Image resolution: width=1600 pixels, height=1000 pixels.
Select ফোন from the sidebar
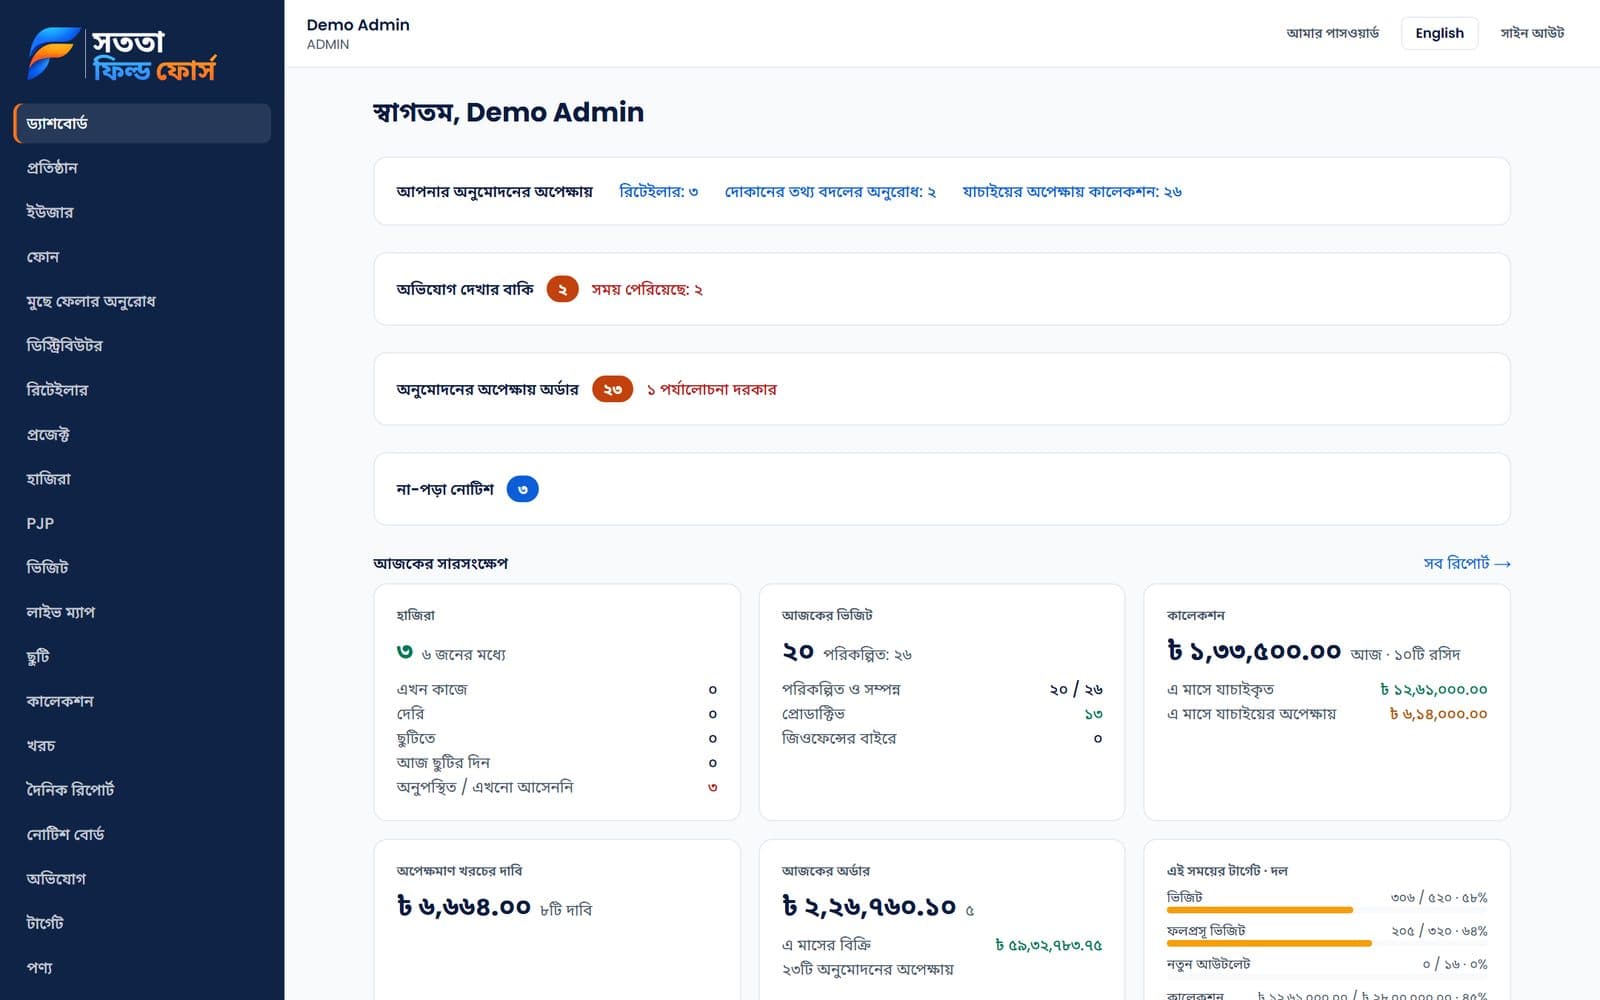tap(142, 256)
